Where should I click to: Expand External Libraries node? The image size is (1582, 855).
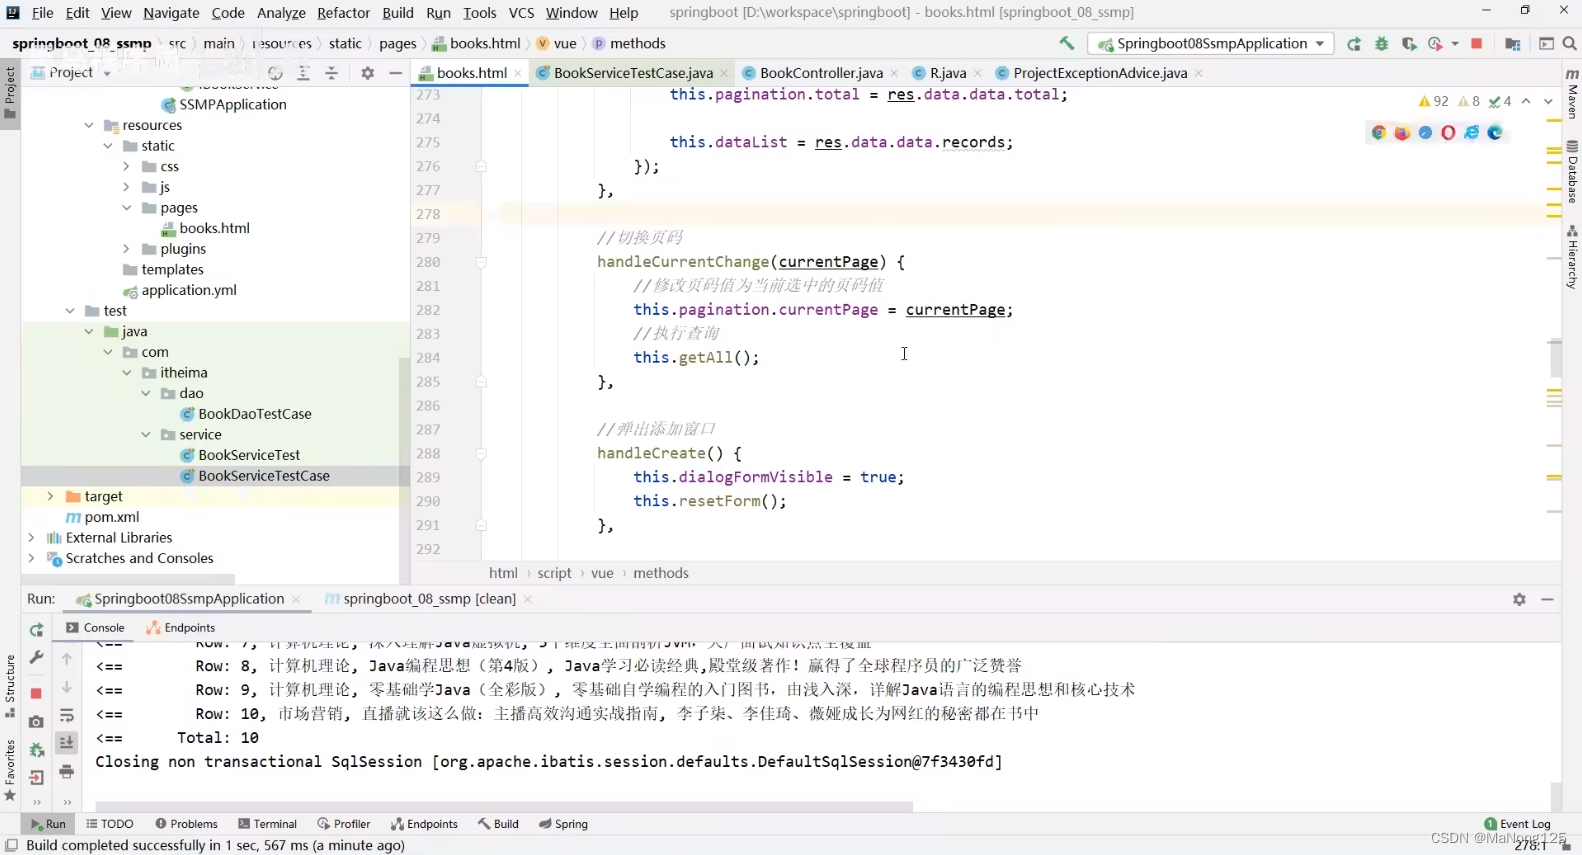(x=31, y=538)
